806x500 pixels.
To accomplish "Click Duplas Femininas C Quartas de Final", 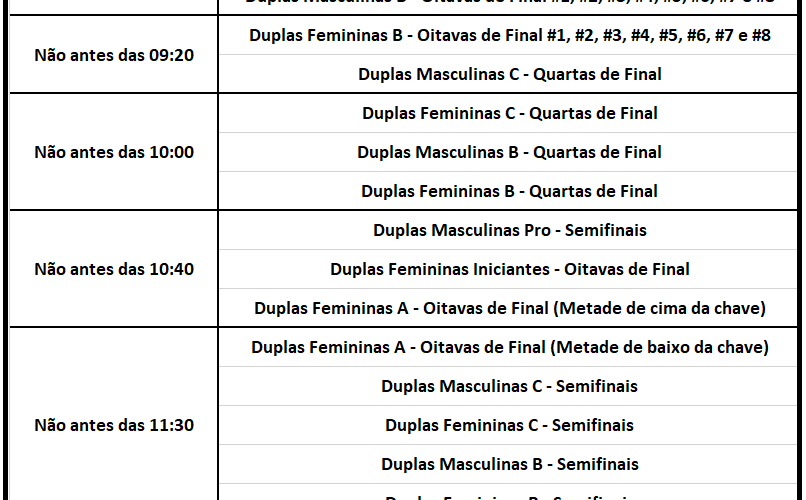I will [x=509, y=113].
